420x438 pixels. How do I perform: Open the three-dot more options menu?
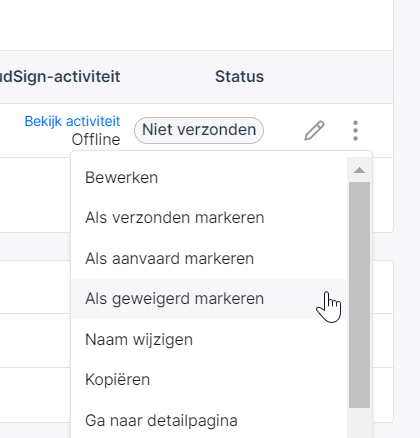click(x=355, y=130)
